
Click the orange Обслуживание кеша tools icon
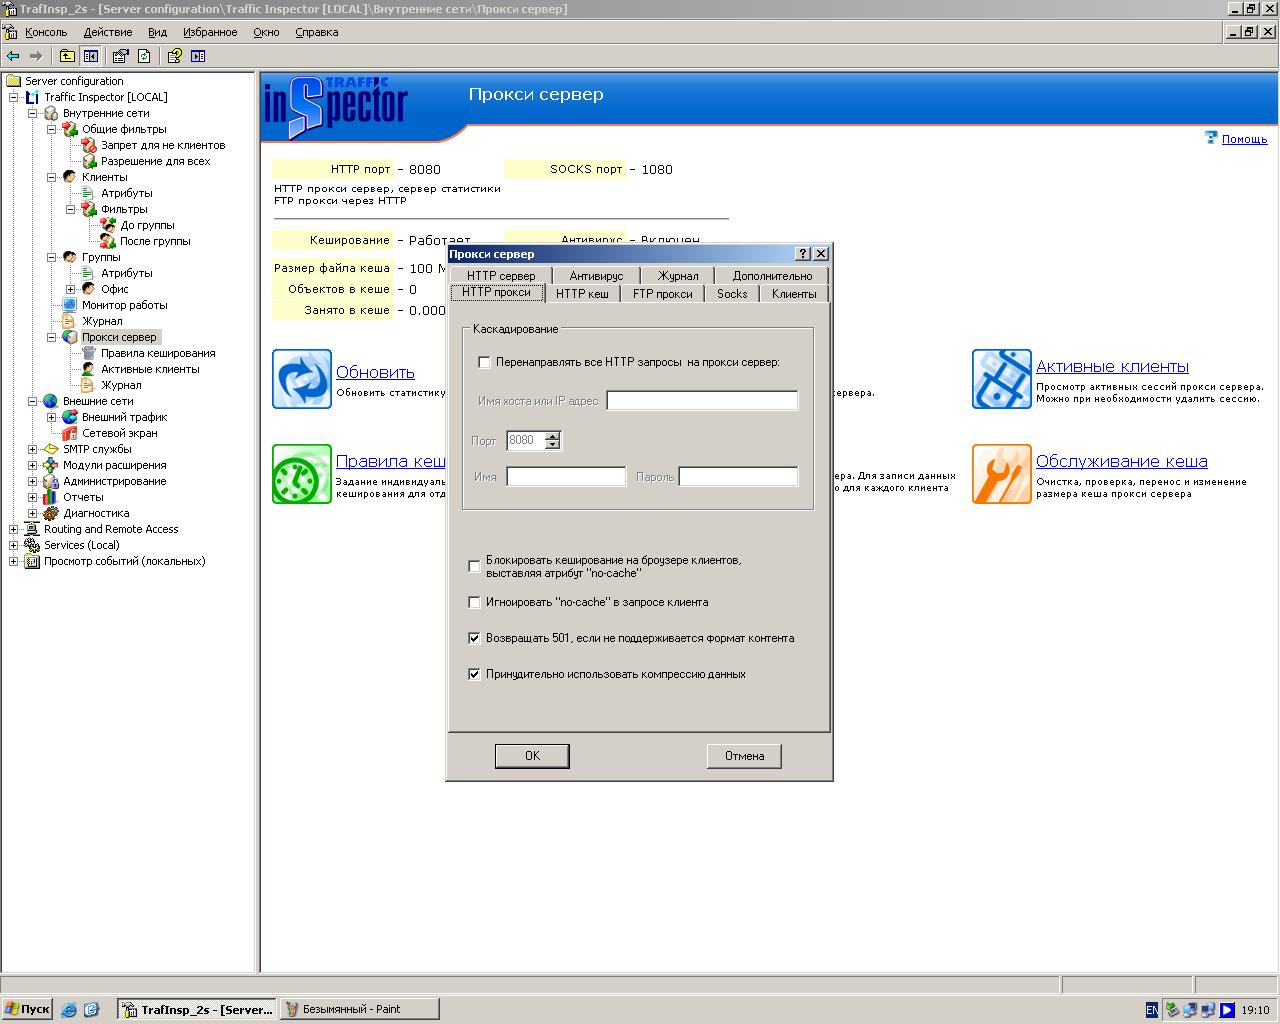(1002, 474)
